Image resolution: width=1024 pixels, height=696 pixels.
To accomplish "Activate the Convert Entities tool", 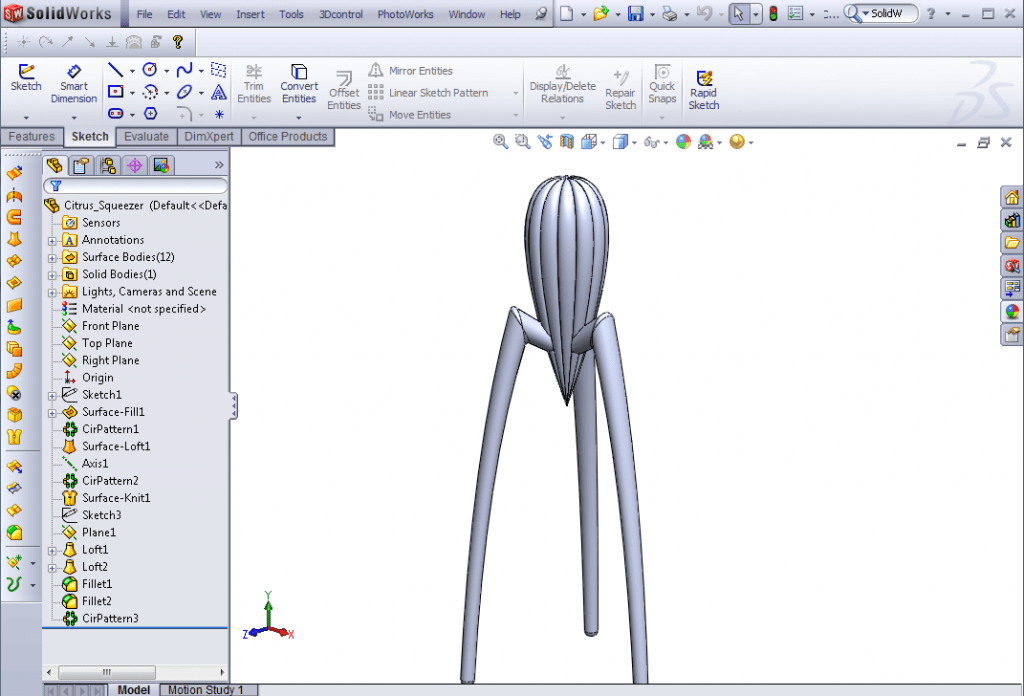I will pyautogui.click(x=299, y=85).
